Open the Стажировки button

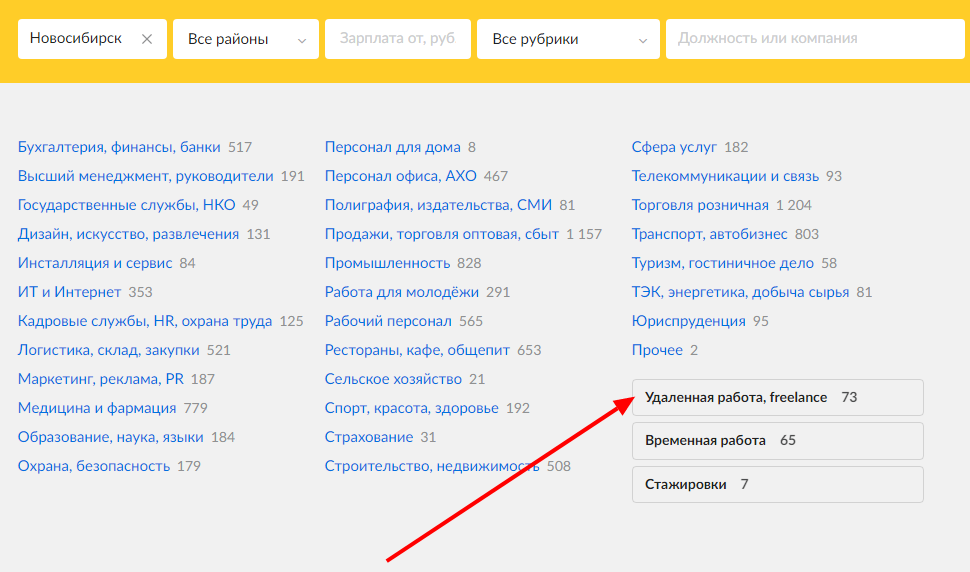pos(778,484)
